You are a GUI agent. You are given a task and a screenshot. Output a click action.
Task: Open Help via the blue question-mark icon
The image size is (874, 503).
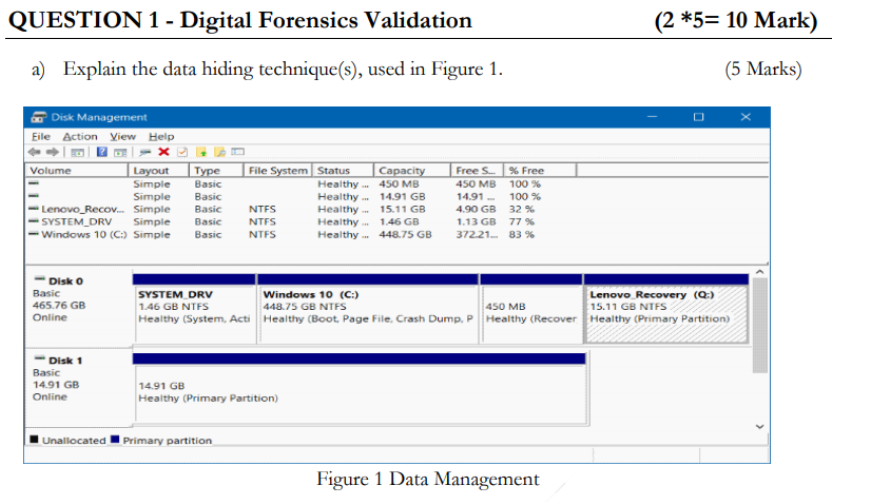point(102,152)
